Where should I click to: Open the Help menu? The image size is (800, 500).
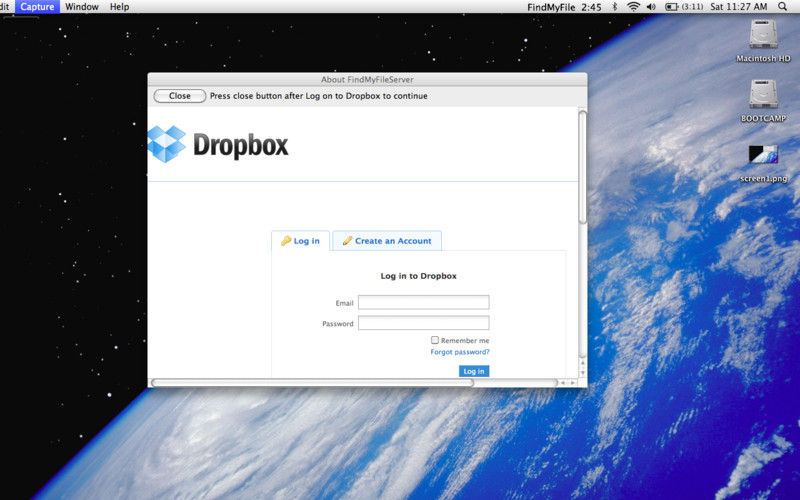point(119,7)
